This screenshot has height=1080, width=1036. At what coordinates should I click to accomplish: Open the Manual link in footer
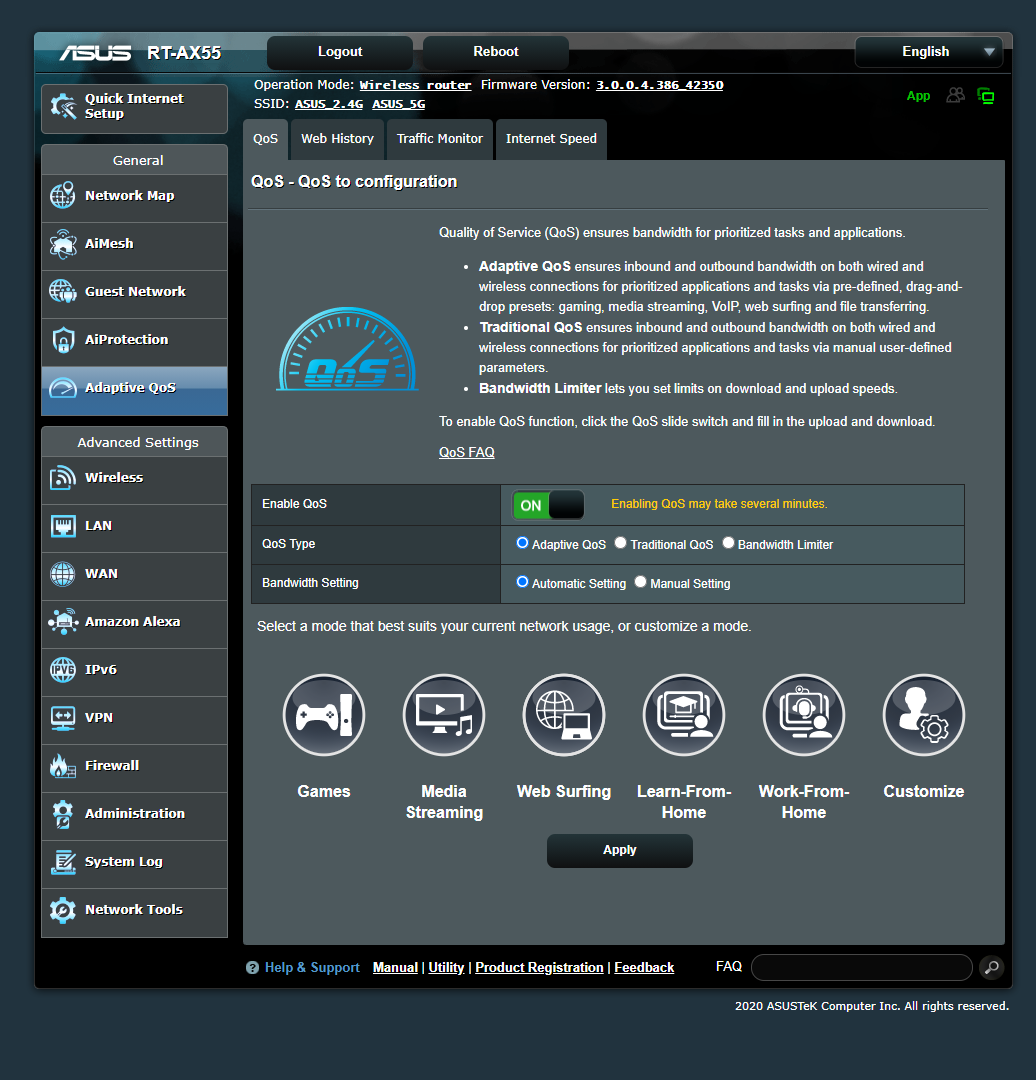tap(395, 968)
